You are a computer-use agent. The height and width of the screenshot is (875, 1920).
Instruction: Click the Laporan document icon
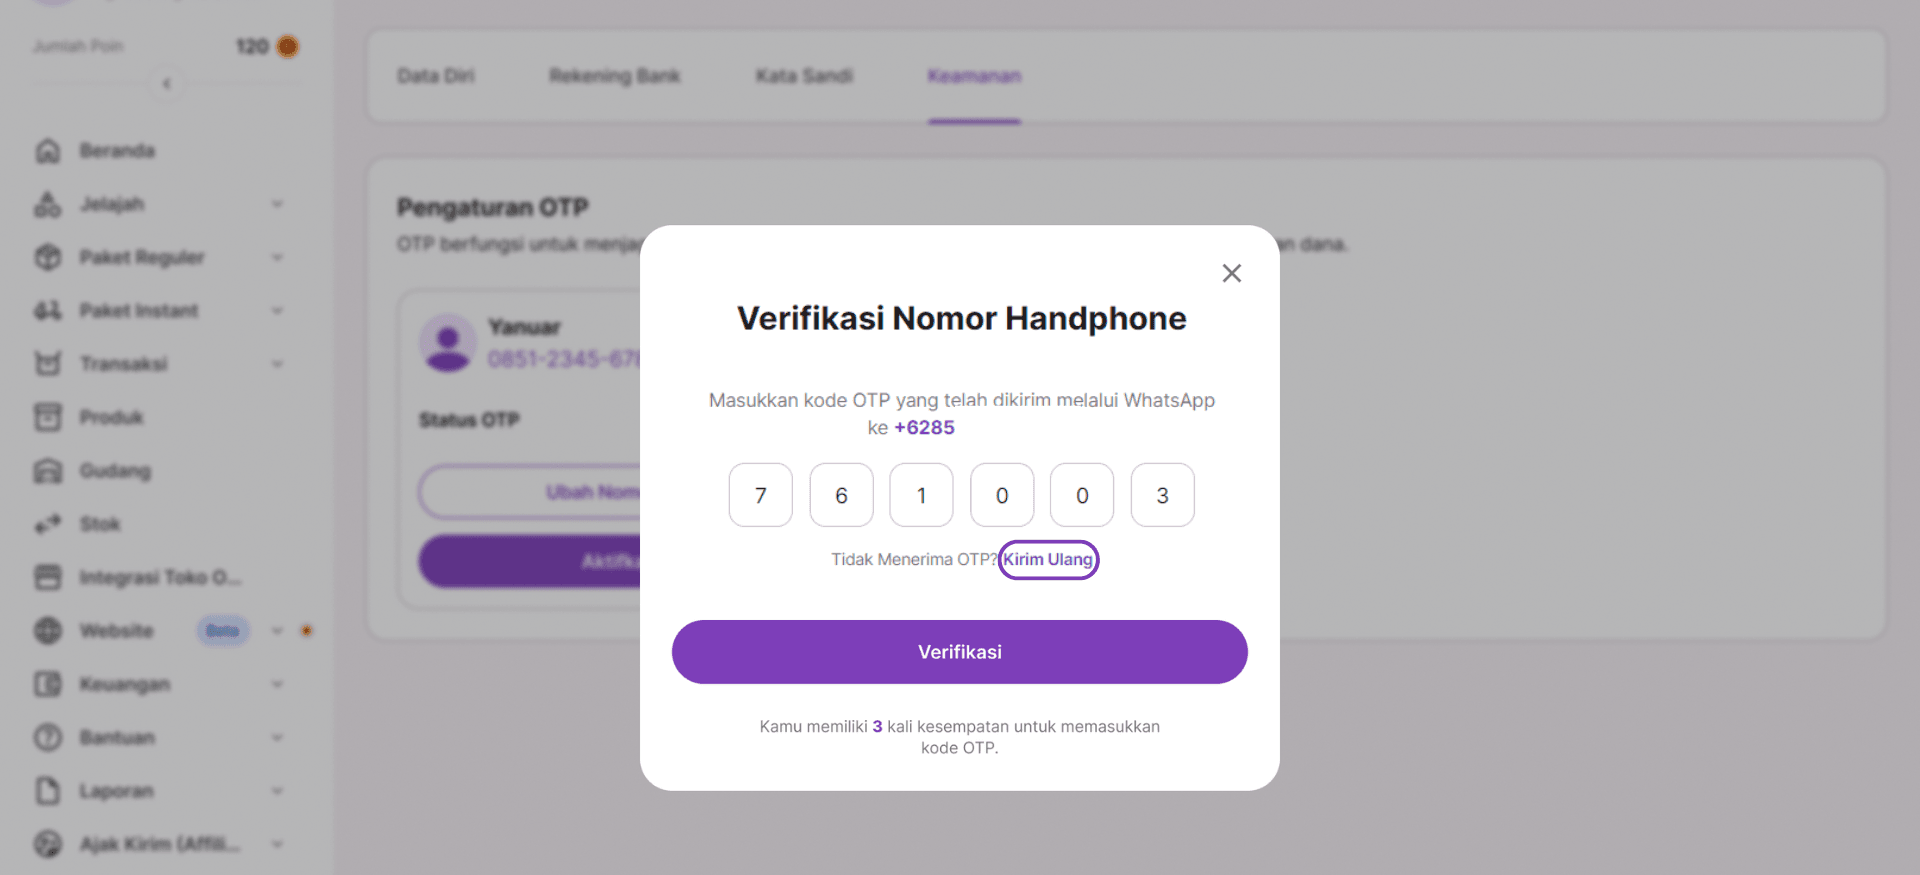point(48,791)
